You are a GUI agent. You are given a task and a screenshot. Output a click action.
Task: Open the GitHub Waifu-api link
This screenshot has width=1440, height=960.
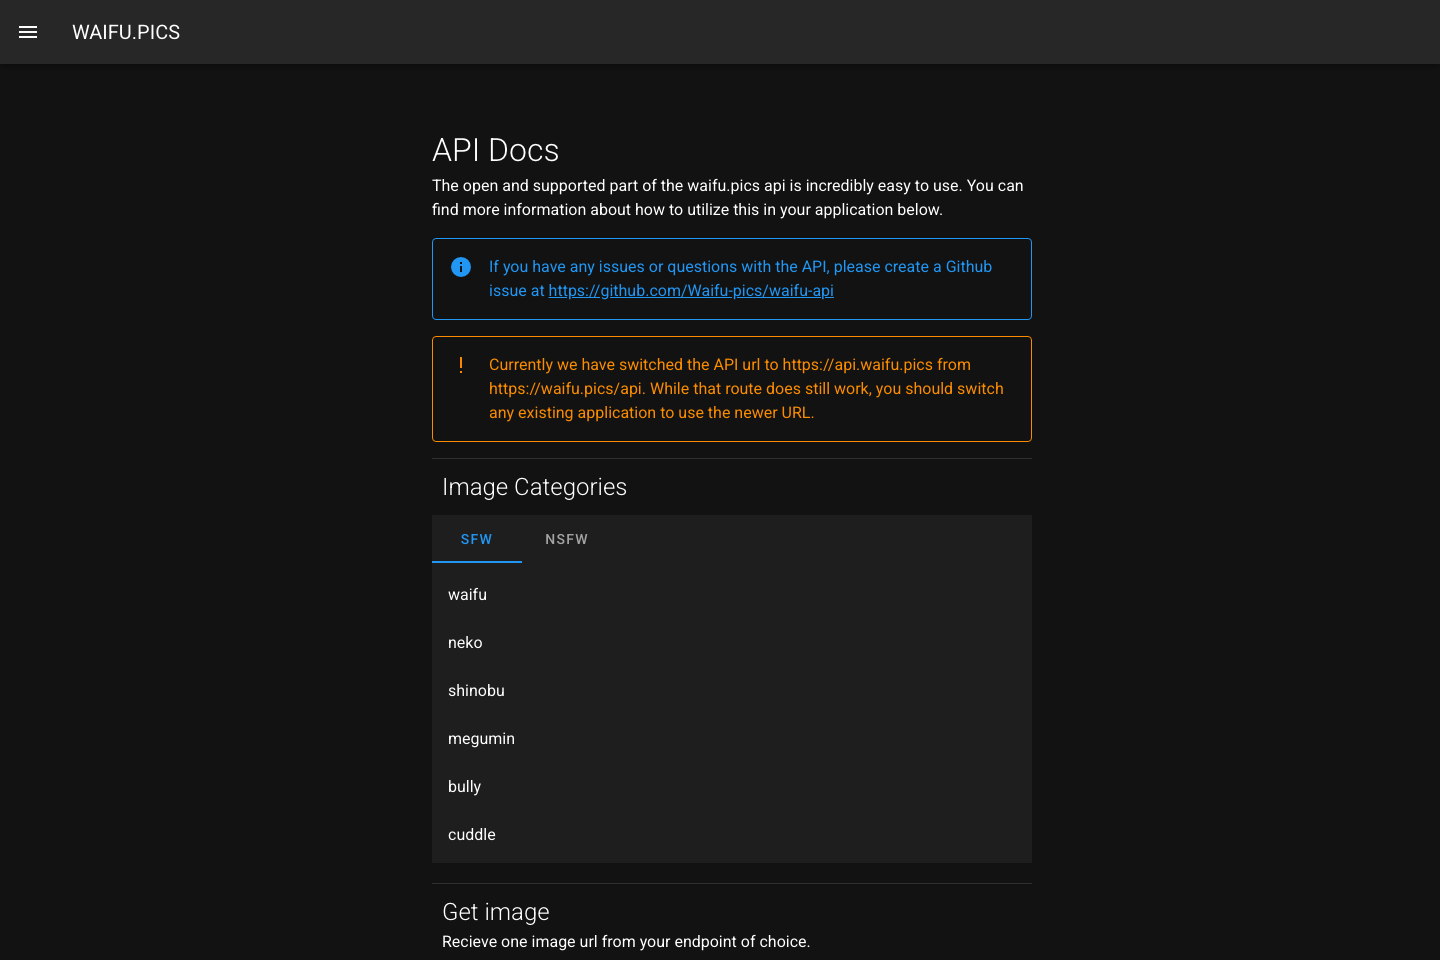pos(690,290)
